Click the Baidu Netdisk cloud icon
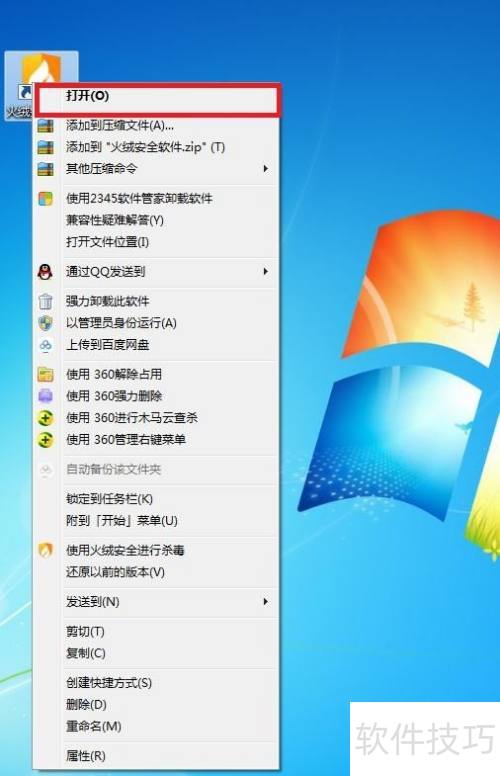Screen dimensions: 500x776 click(x=46, y=345)
